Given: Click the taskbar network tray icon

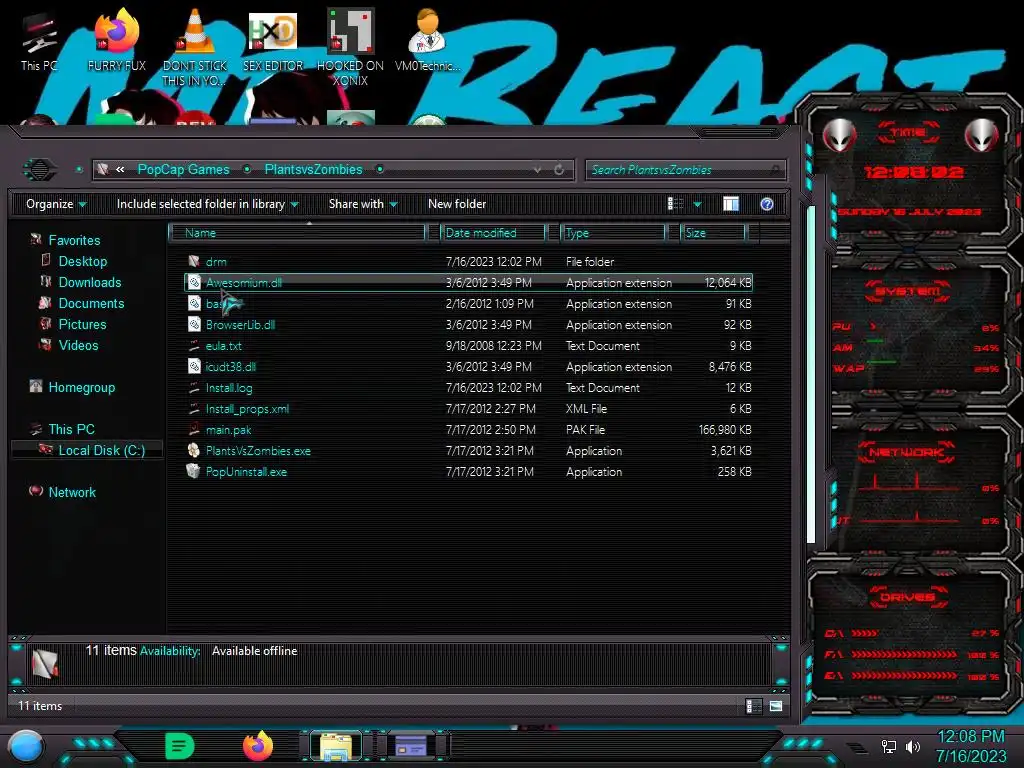Looking at the screenshot, I should [x=889, y=746].
